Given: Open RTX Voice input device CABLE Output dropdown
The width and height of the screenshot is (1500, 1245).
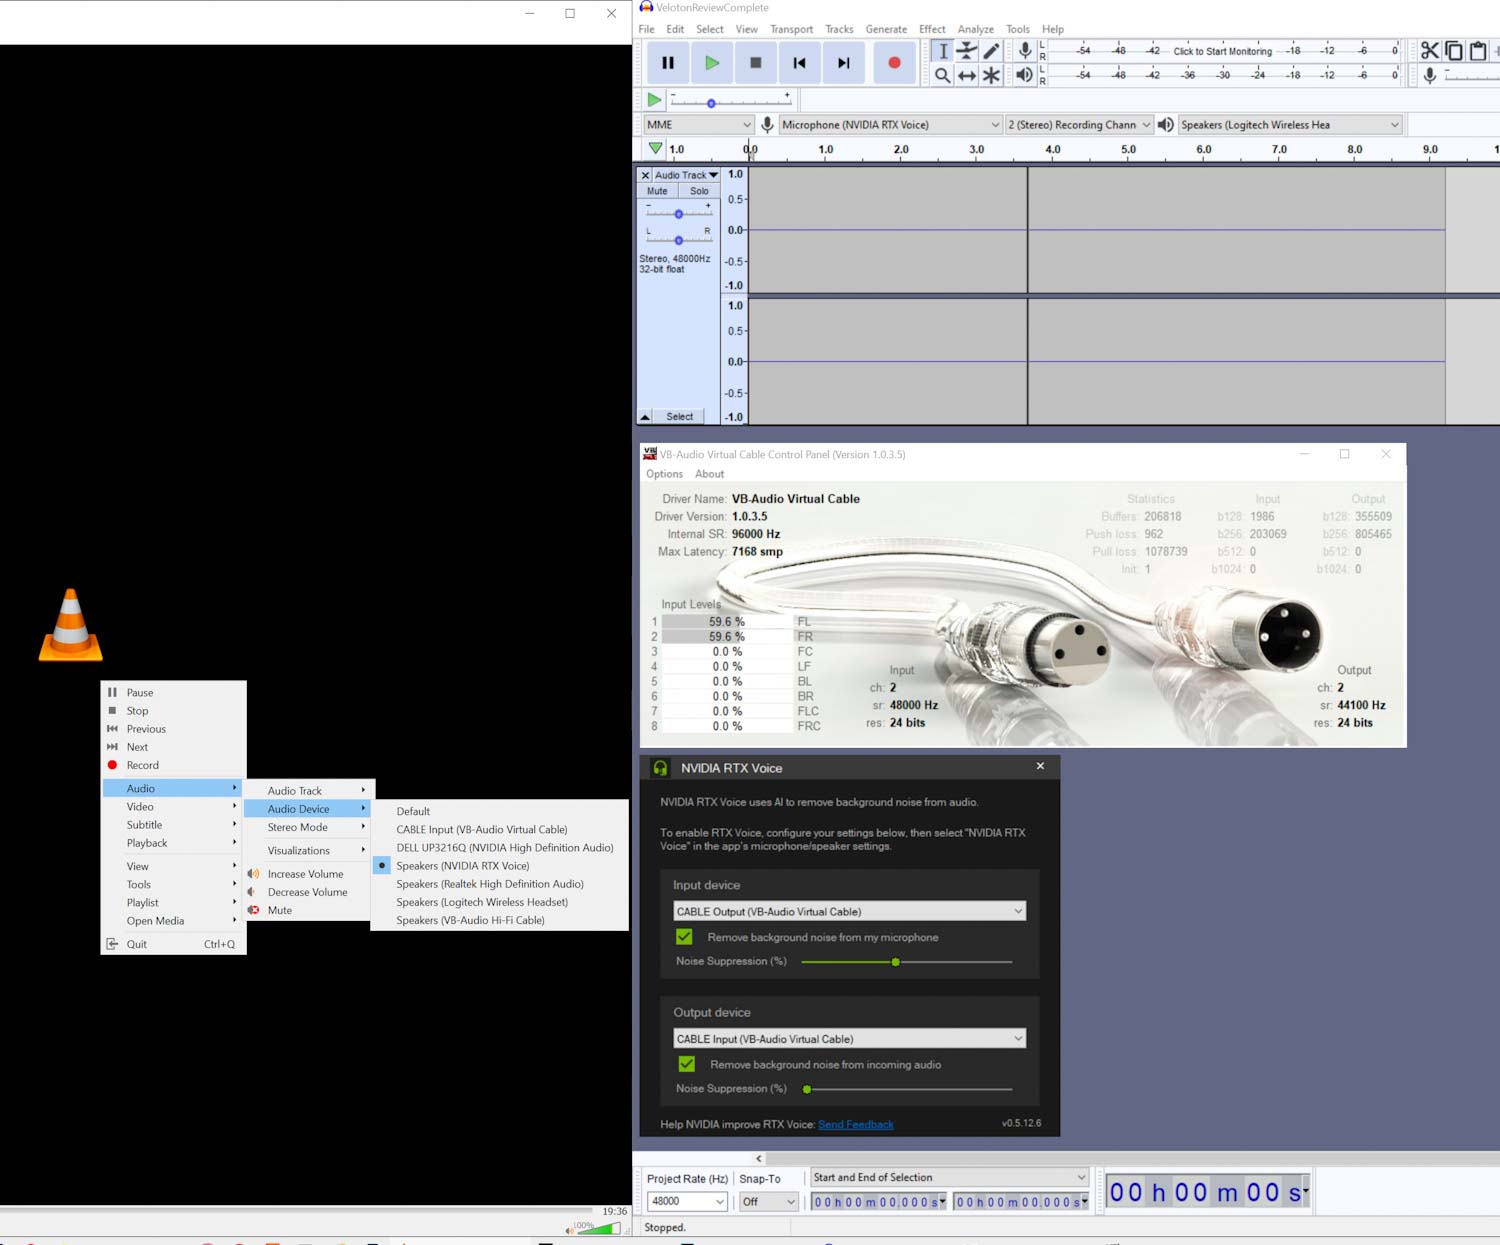Looking at the screenshot, I should [849, 911].
